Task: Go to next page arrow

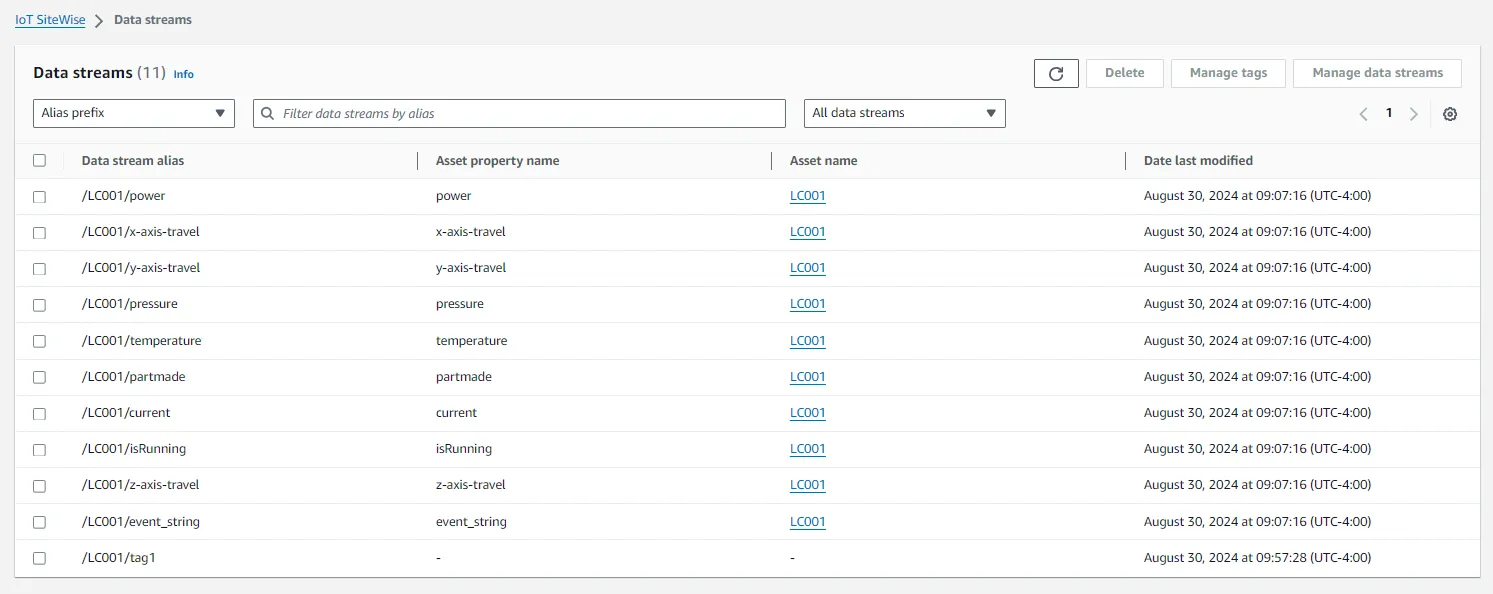Action: (x=1414, y=114)
